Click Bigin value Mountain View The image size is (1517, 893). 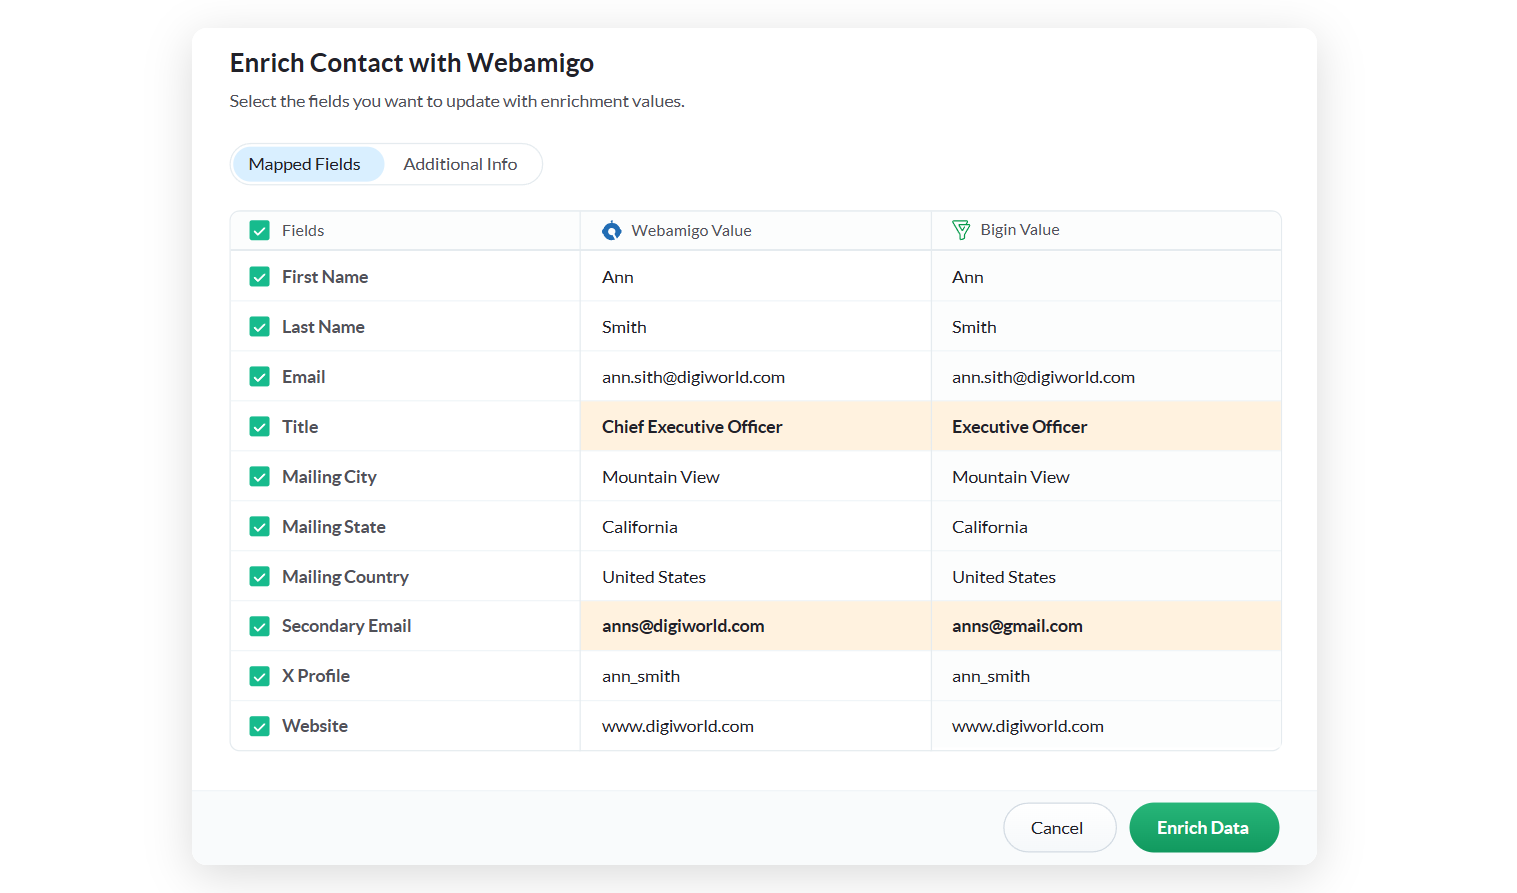coord(1011,477)
